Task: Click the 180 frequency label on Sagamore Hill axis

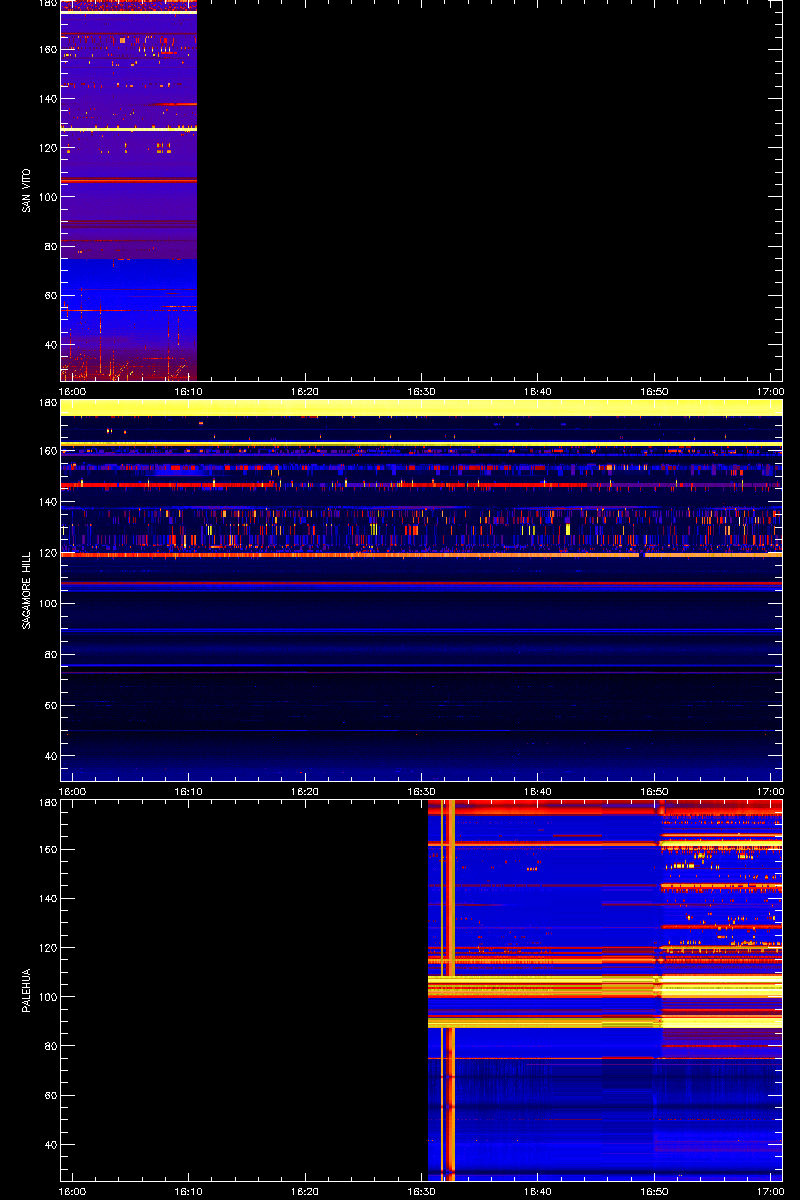Action: click(x=46, y=403)
